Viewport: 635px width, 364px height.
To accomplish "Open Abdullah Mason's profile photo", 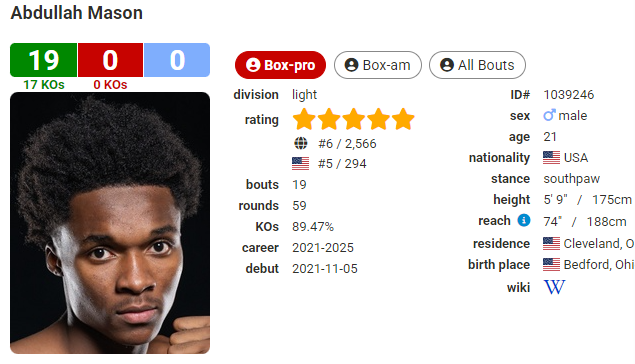I will coord(110,223).
